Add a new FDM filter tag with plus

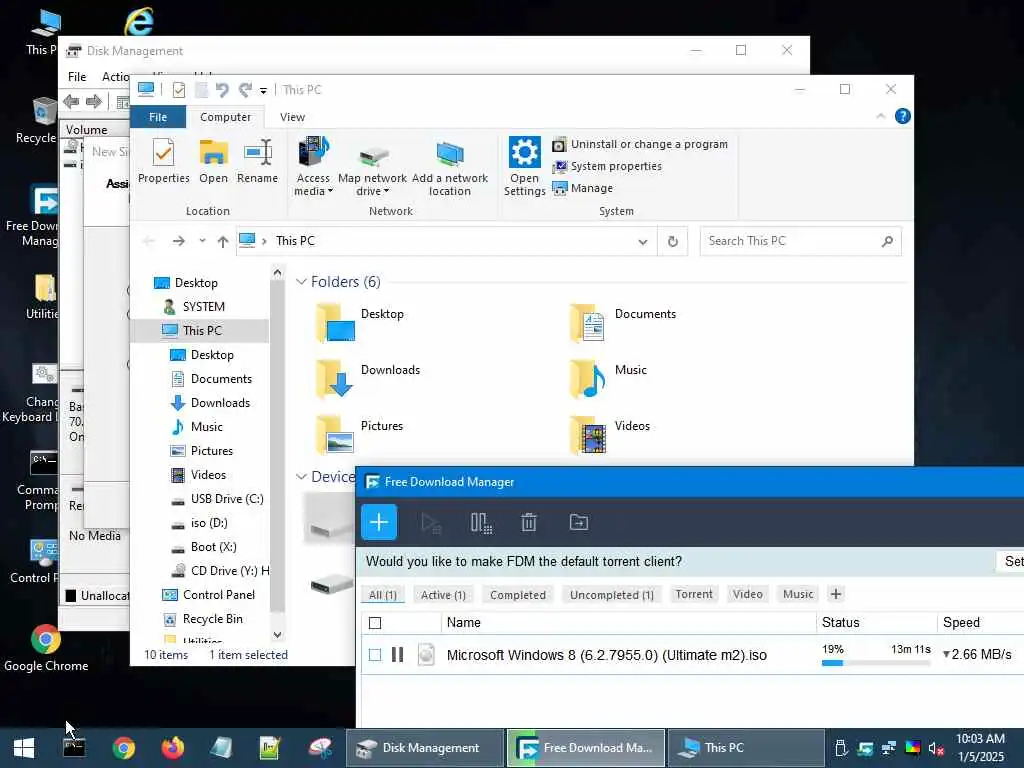tap(835, 594)
